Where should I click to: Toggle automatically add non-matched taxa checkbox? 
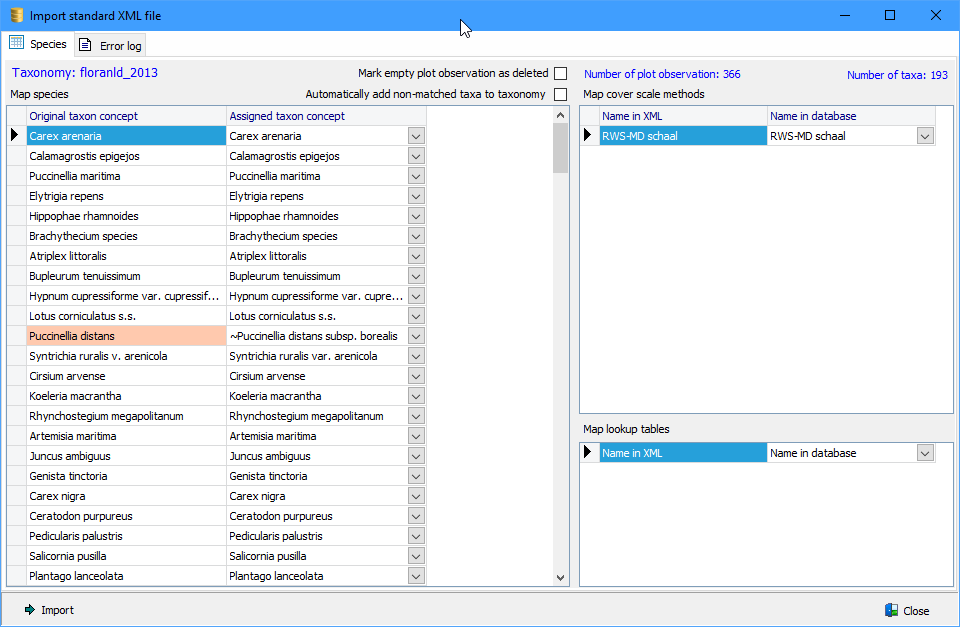pos(560,95)
